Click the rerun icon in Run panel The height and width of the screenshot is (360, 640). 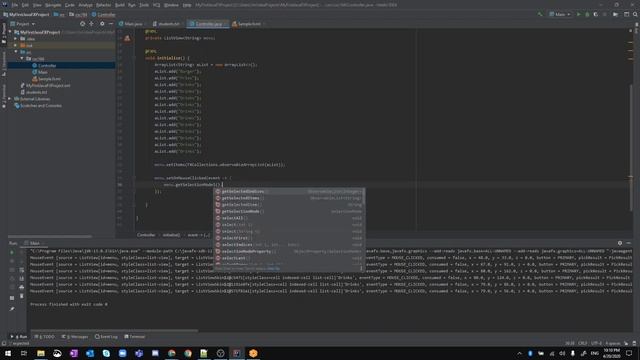[12, 253]
